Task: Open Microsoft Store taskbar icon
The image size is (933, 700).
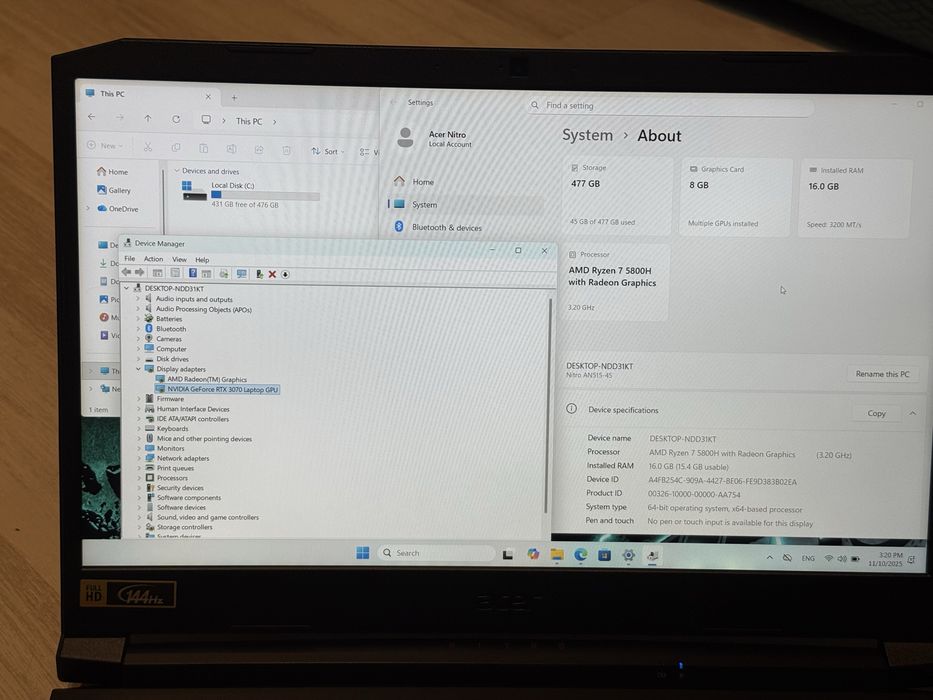Action: pos(605,555)
